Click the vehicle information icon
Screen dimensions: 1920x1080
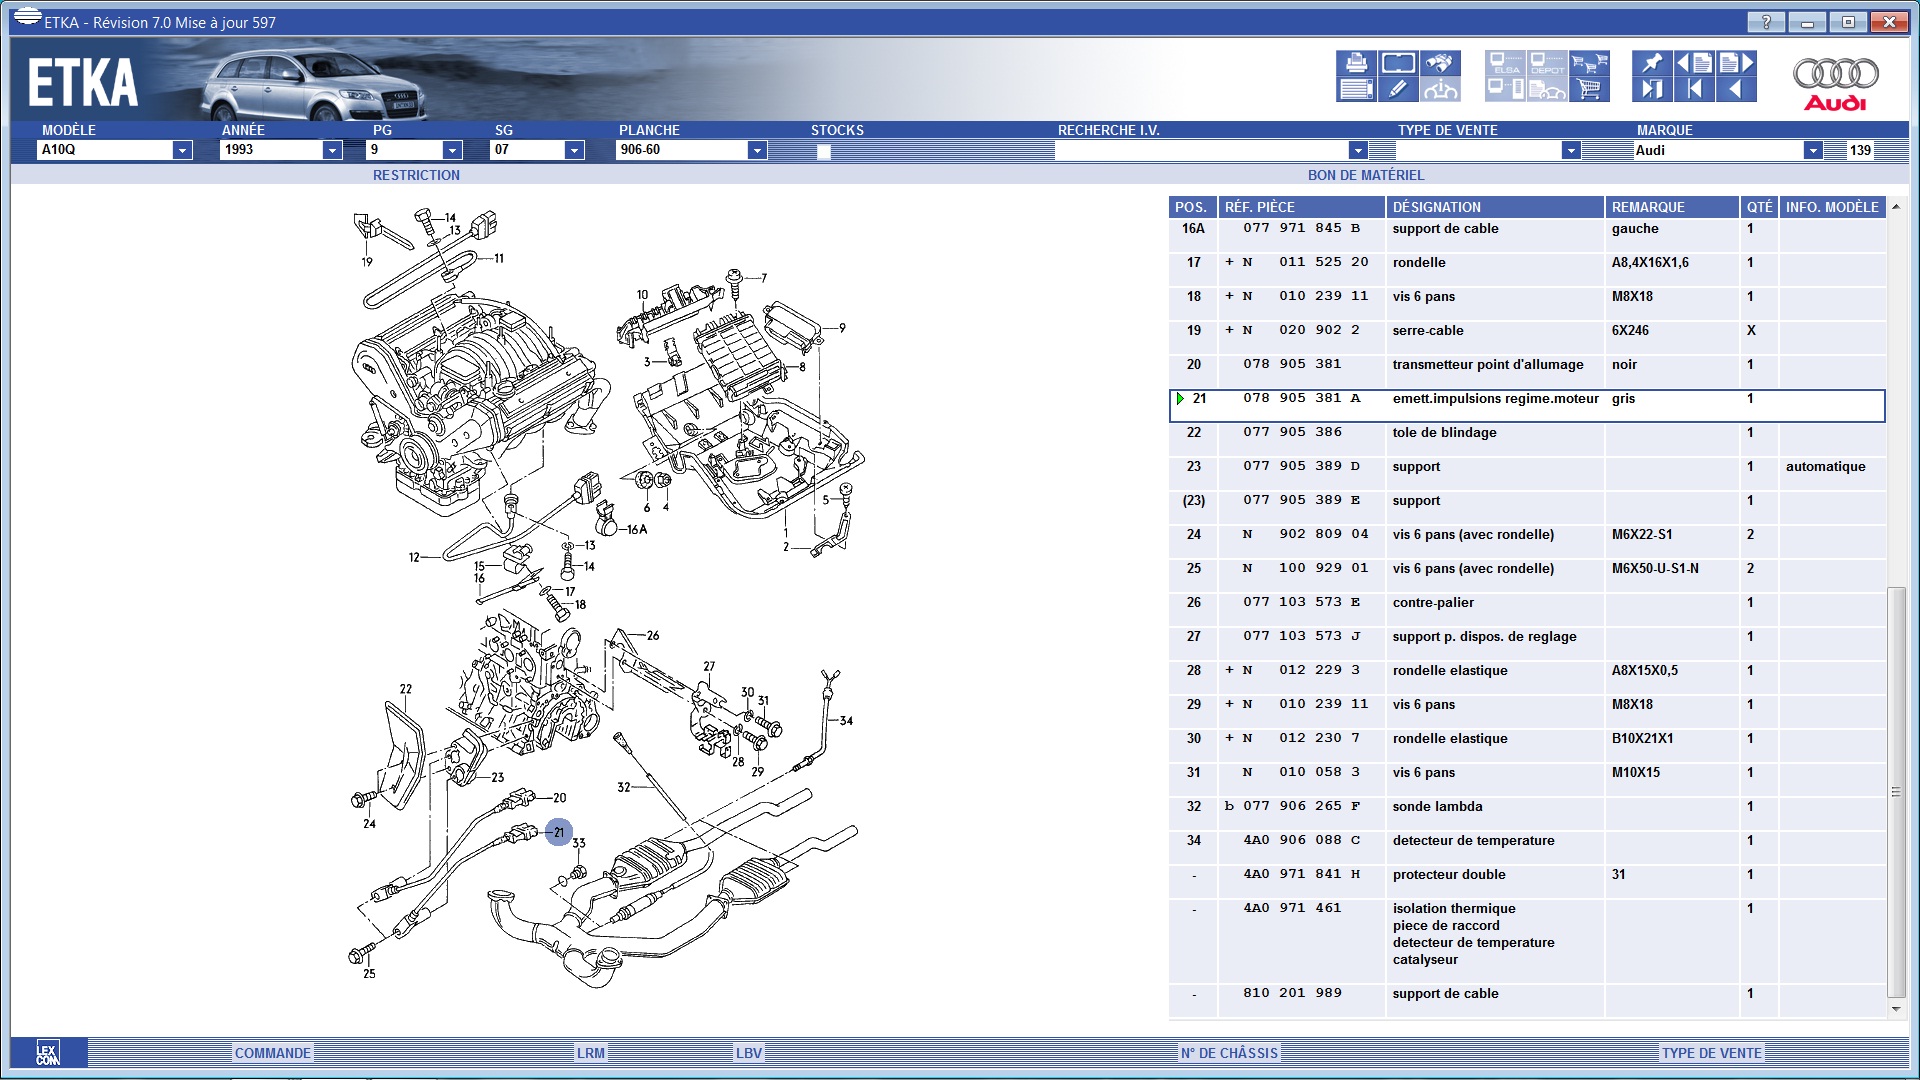click(1440, 89)
